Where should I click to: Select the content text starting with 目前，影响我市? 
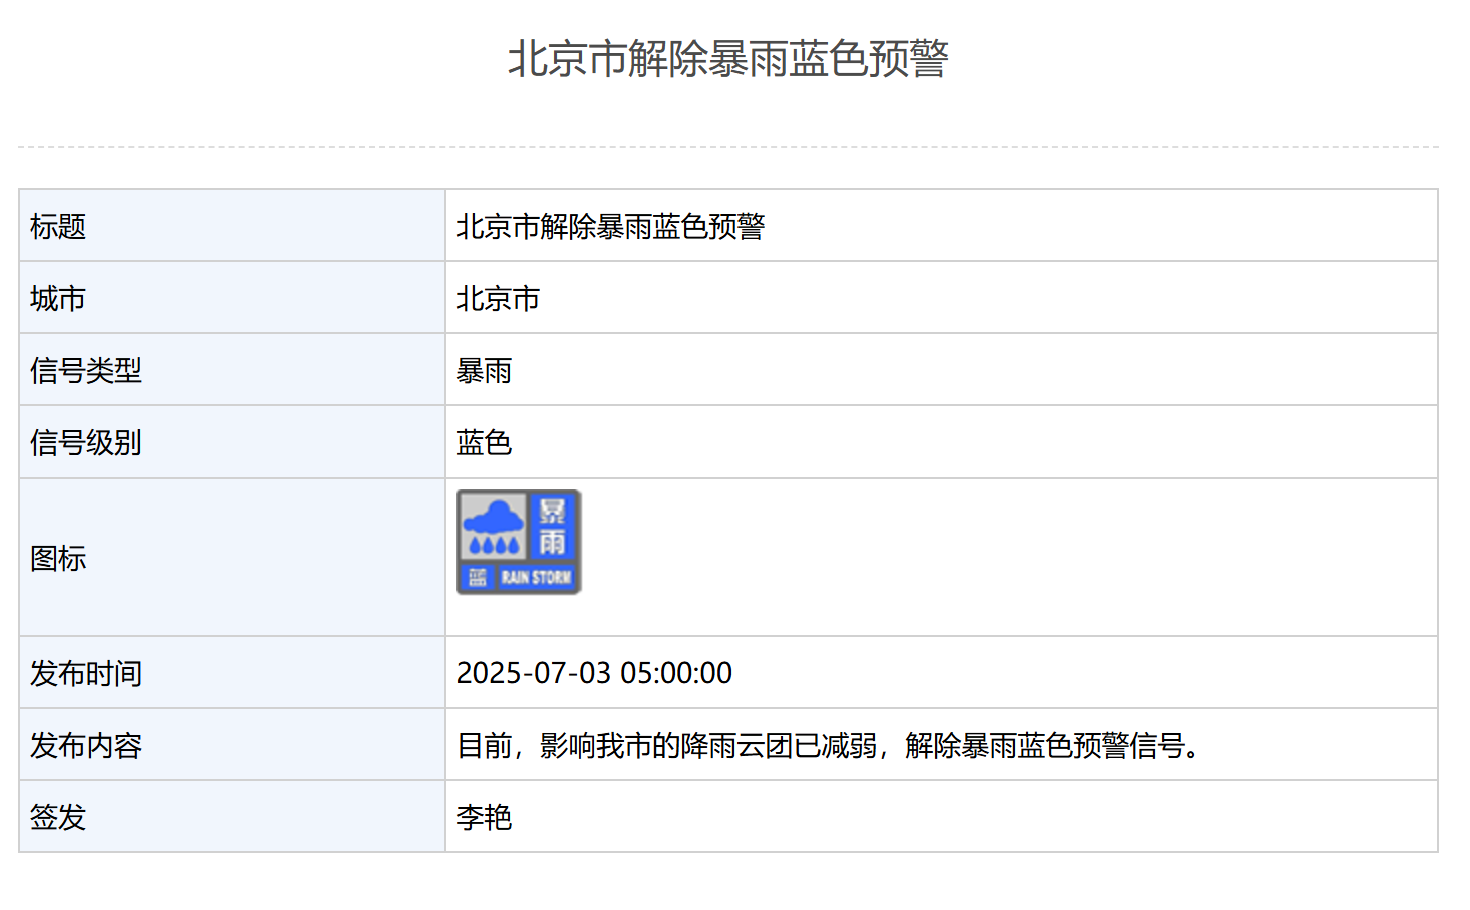[x=830, y=746]
